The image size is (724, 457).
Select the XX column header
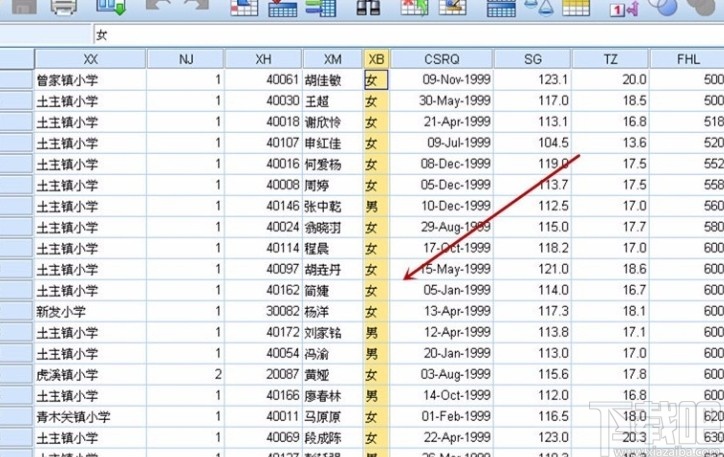click(90, 59)
